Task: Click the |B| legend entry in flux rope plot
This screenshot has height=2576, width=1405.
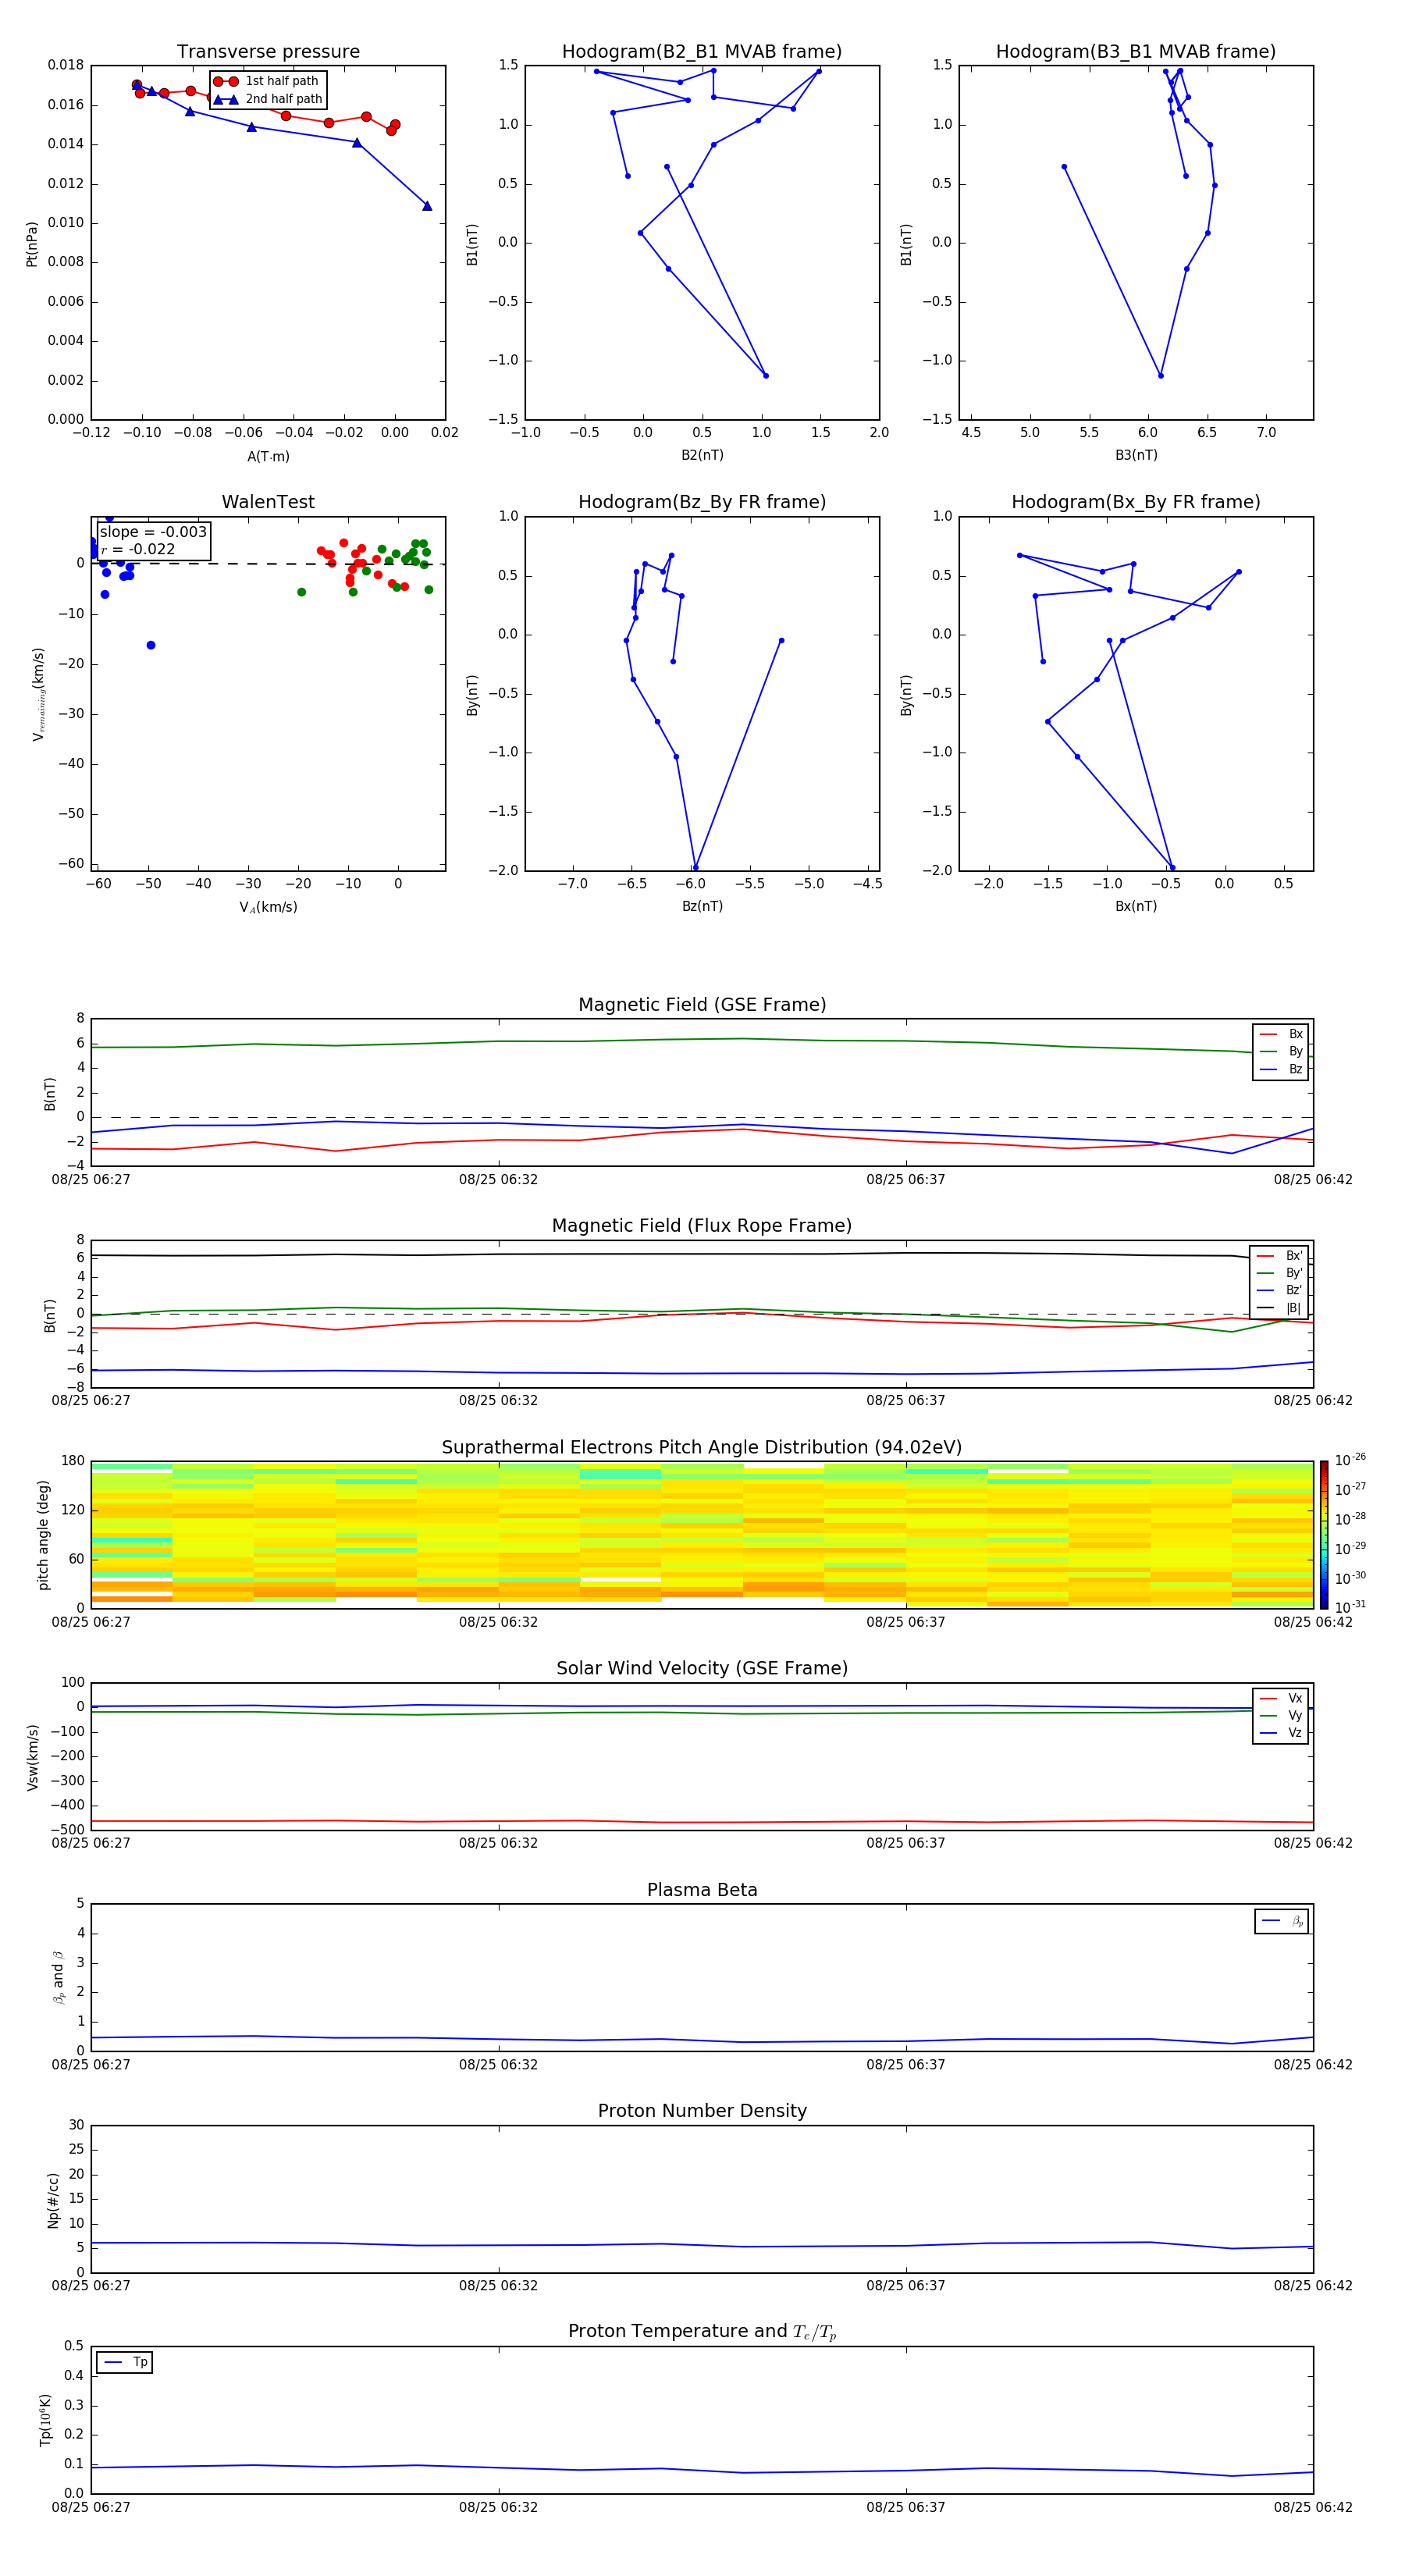Action: pos(1280,1308)
